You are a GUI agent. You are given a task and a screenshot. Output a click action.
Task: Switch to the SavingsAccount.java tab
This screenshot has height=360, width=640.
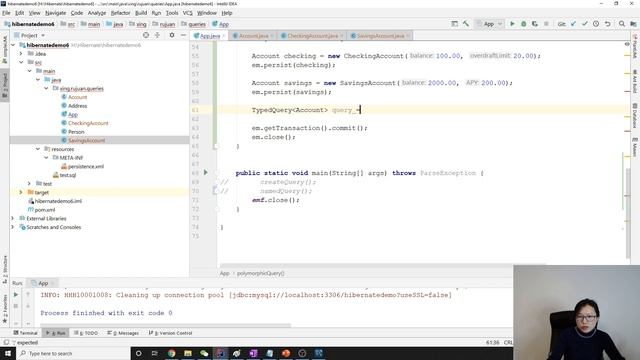(x=380, y=36)
